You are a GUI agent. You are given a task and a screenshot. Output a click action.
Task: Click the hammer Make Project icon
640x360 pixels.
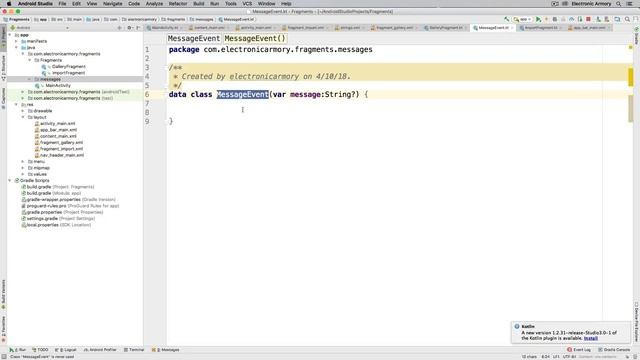pyautogui.click(x=507, y=19)
